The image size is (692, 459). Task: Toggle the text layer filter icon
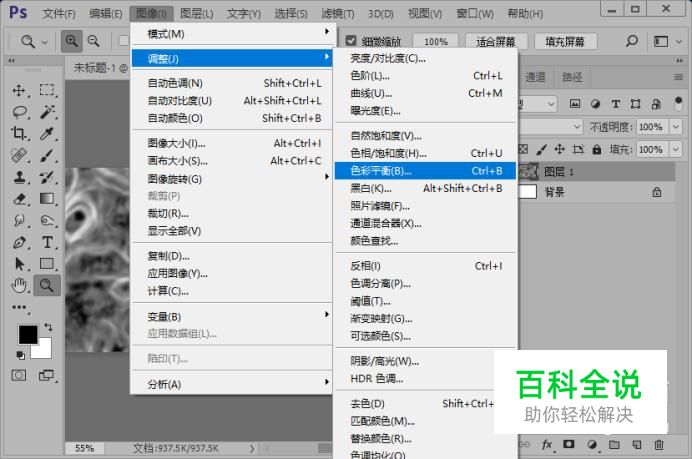tap(615, 104)
